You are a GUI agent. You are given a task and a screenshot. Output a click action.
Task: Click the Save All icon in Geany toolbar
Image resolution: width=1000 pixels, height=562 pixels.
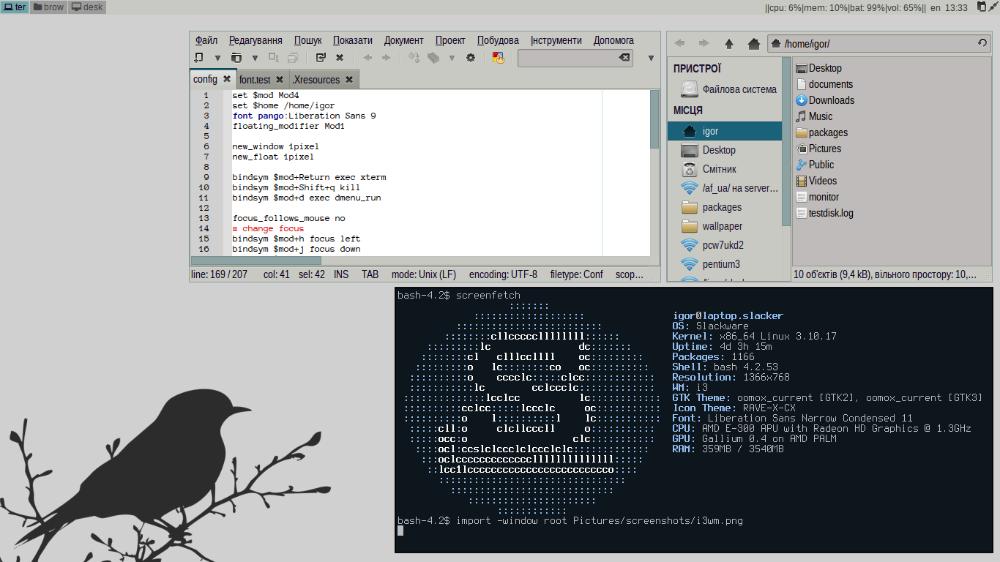(293, 58)
